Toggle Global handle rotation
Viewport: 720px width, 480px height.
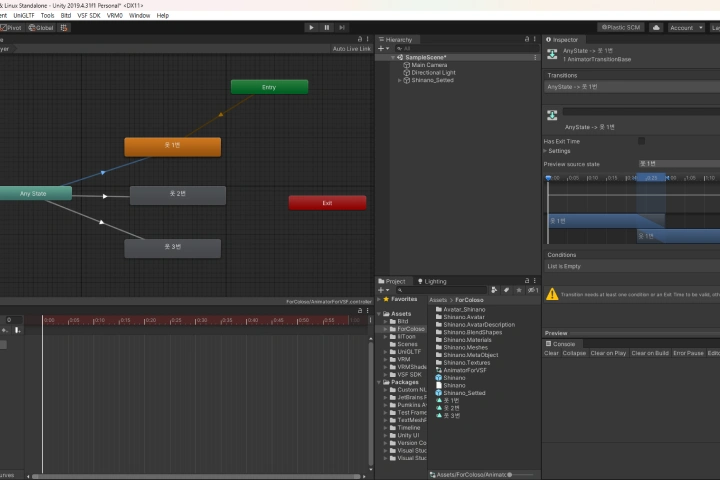[41, 28]
